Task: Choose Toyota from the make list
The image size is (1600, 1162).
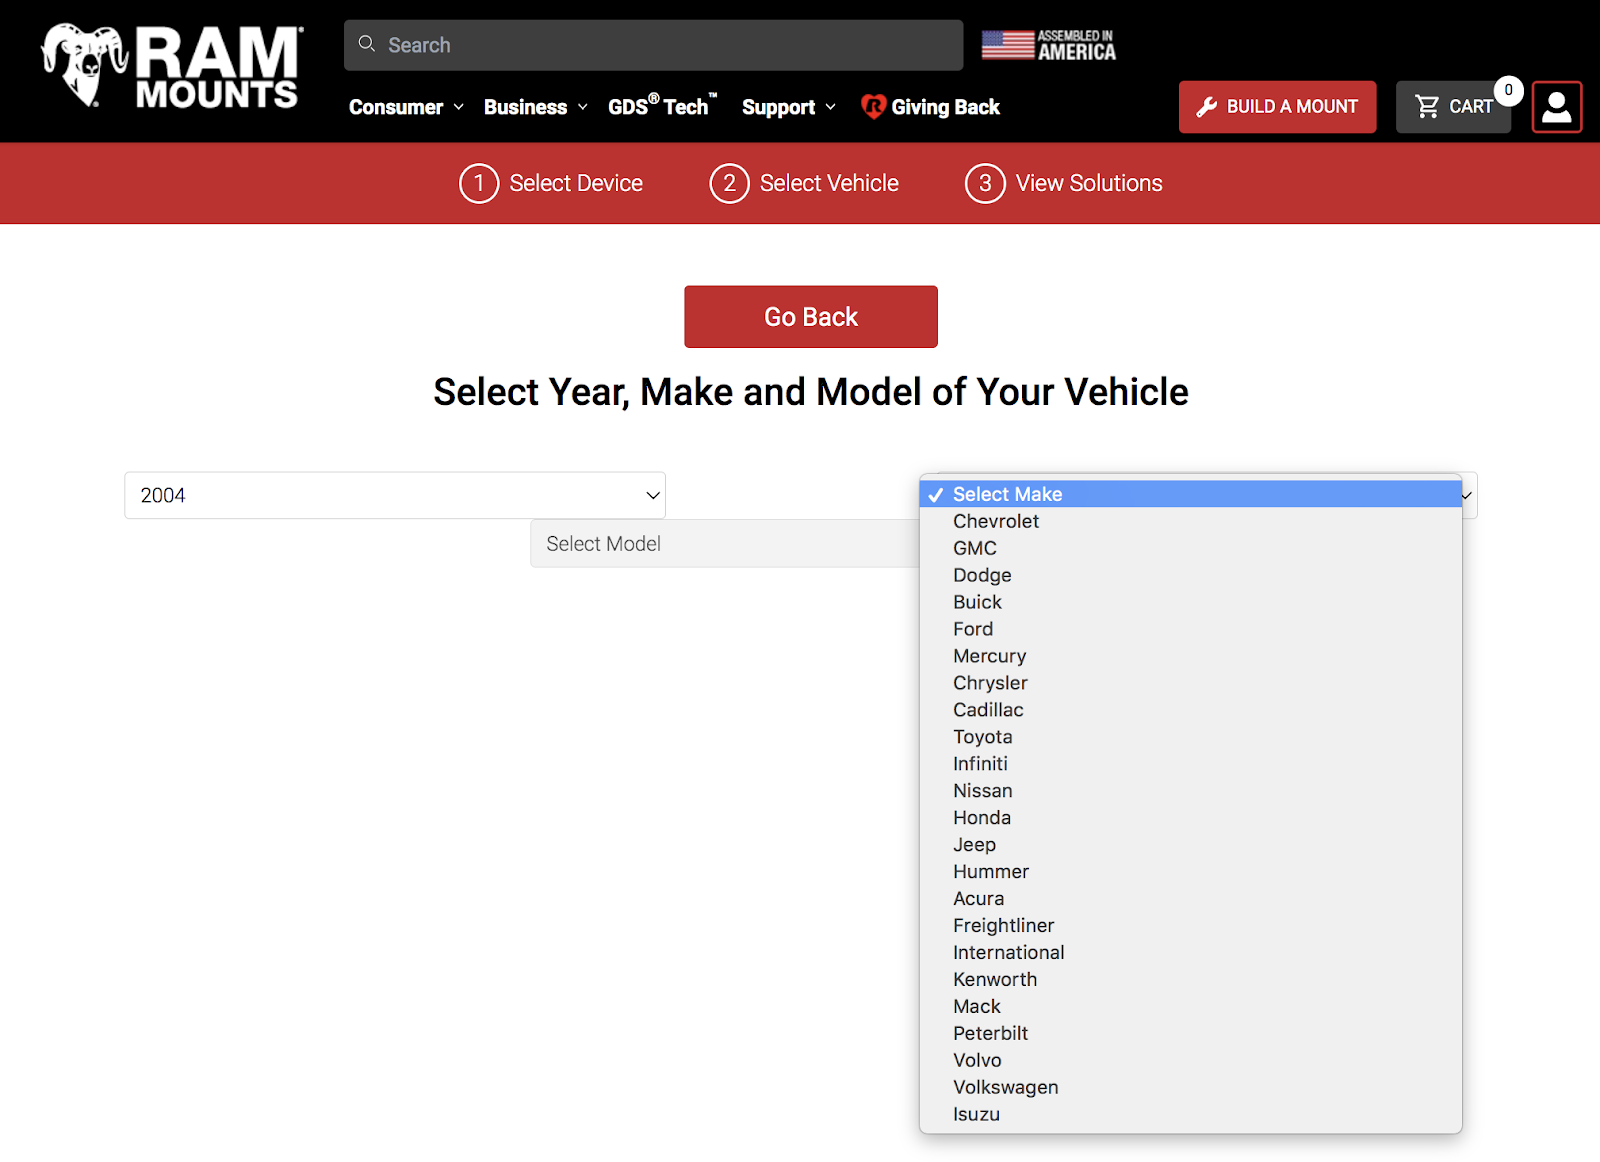Action: (1190, 737)
